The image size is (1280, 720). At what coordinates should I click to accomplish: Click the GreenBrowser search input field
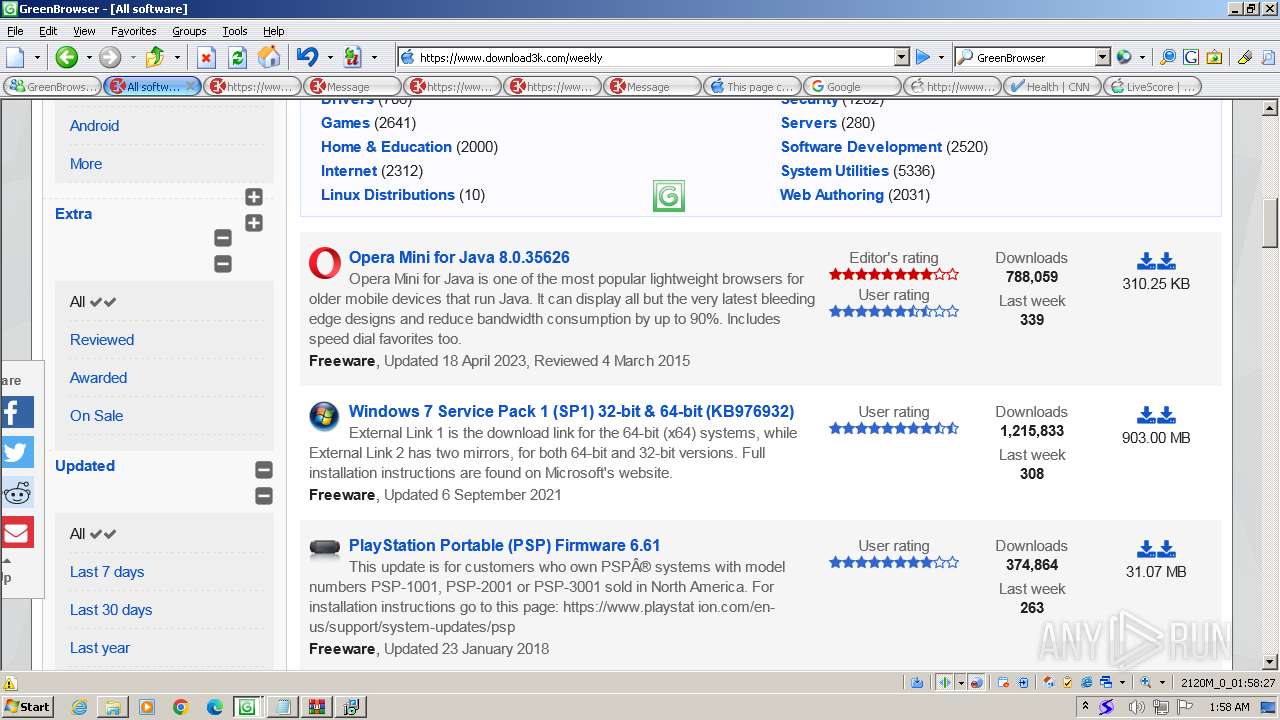pos(1034,57)
